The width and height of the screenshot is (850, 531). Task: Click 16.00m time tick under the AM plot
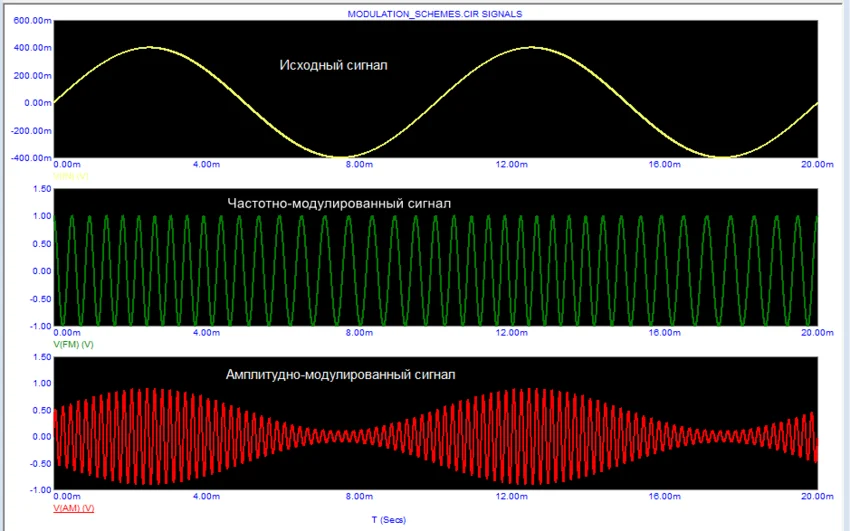(x=664, y=497)
